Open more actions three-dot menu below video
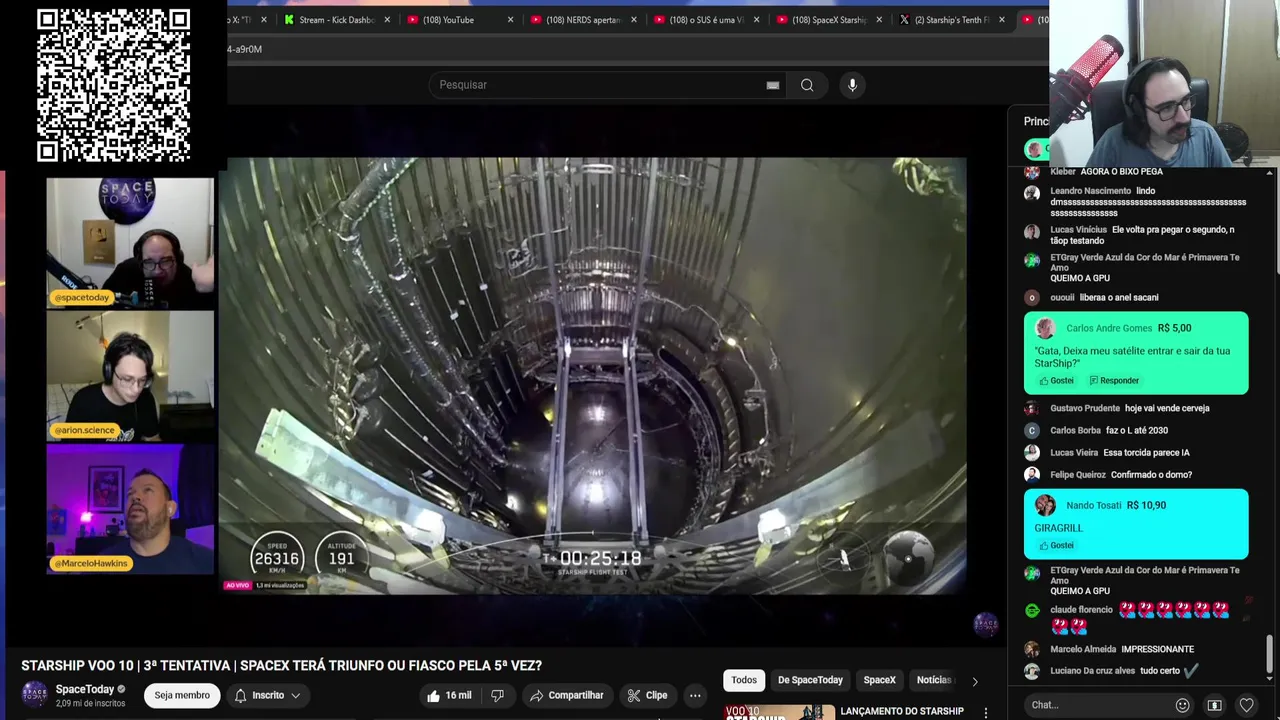 click(695, 695)
